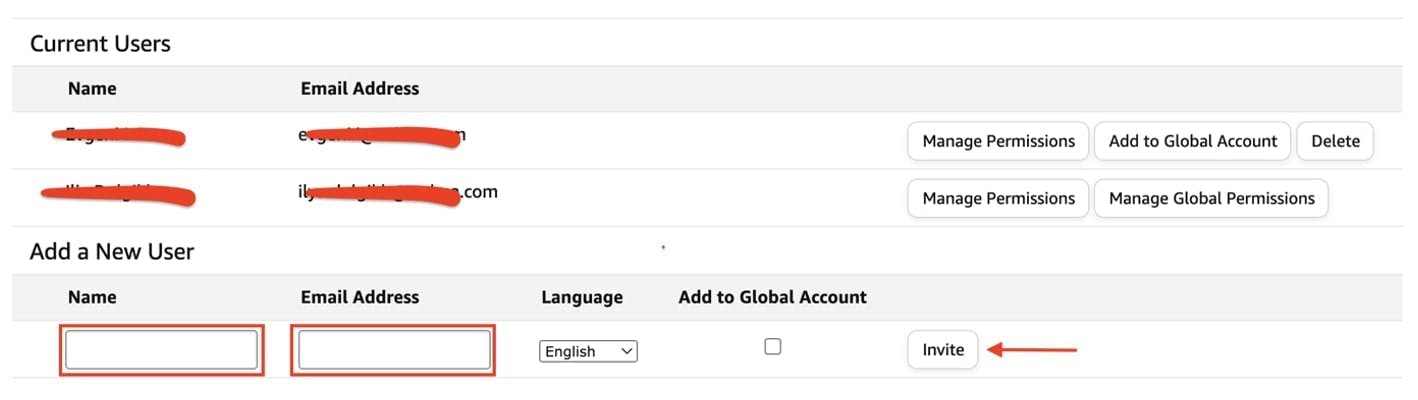1418x400 pixels.
Task: Click the Language column label
Action: coord(582,297)
